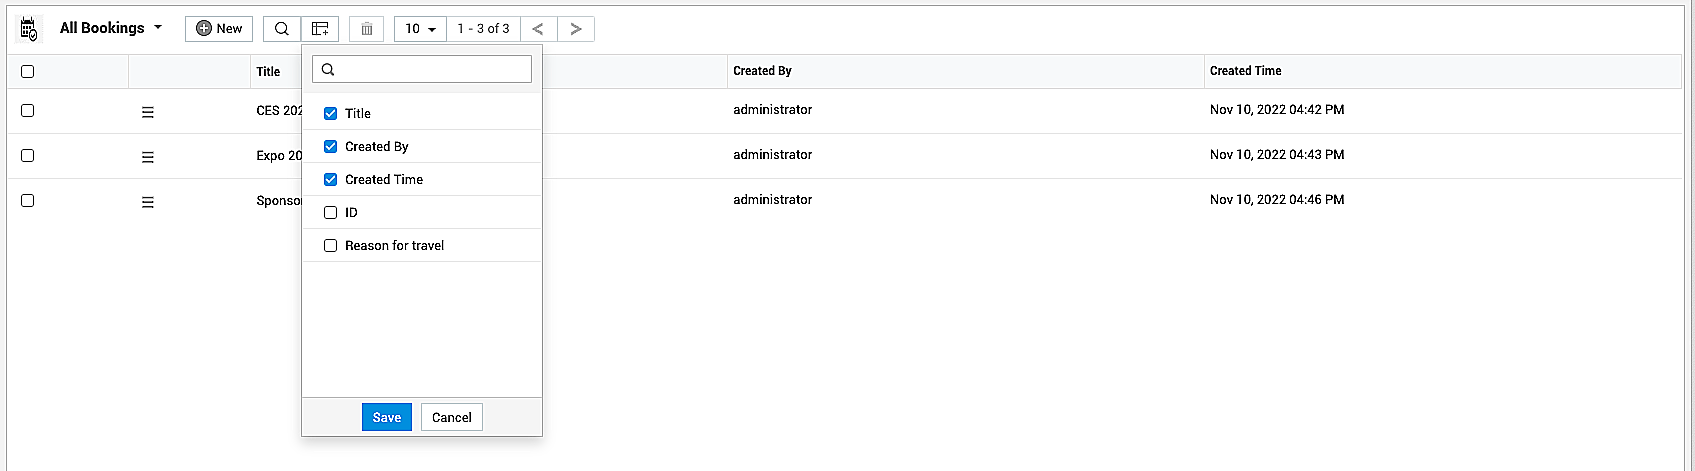Click the delete trash icon
This screenshot has height=471, width=1695.
click(367, 29)
